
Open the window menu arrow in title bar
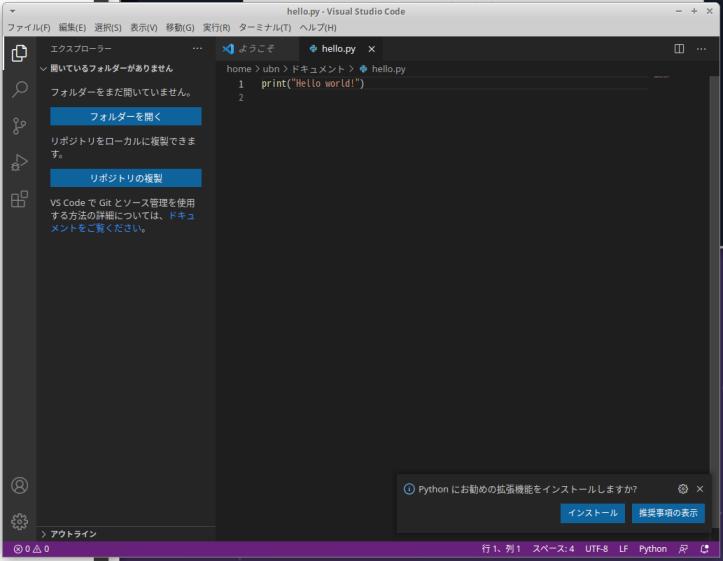tap(12, 11)
